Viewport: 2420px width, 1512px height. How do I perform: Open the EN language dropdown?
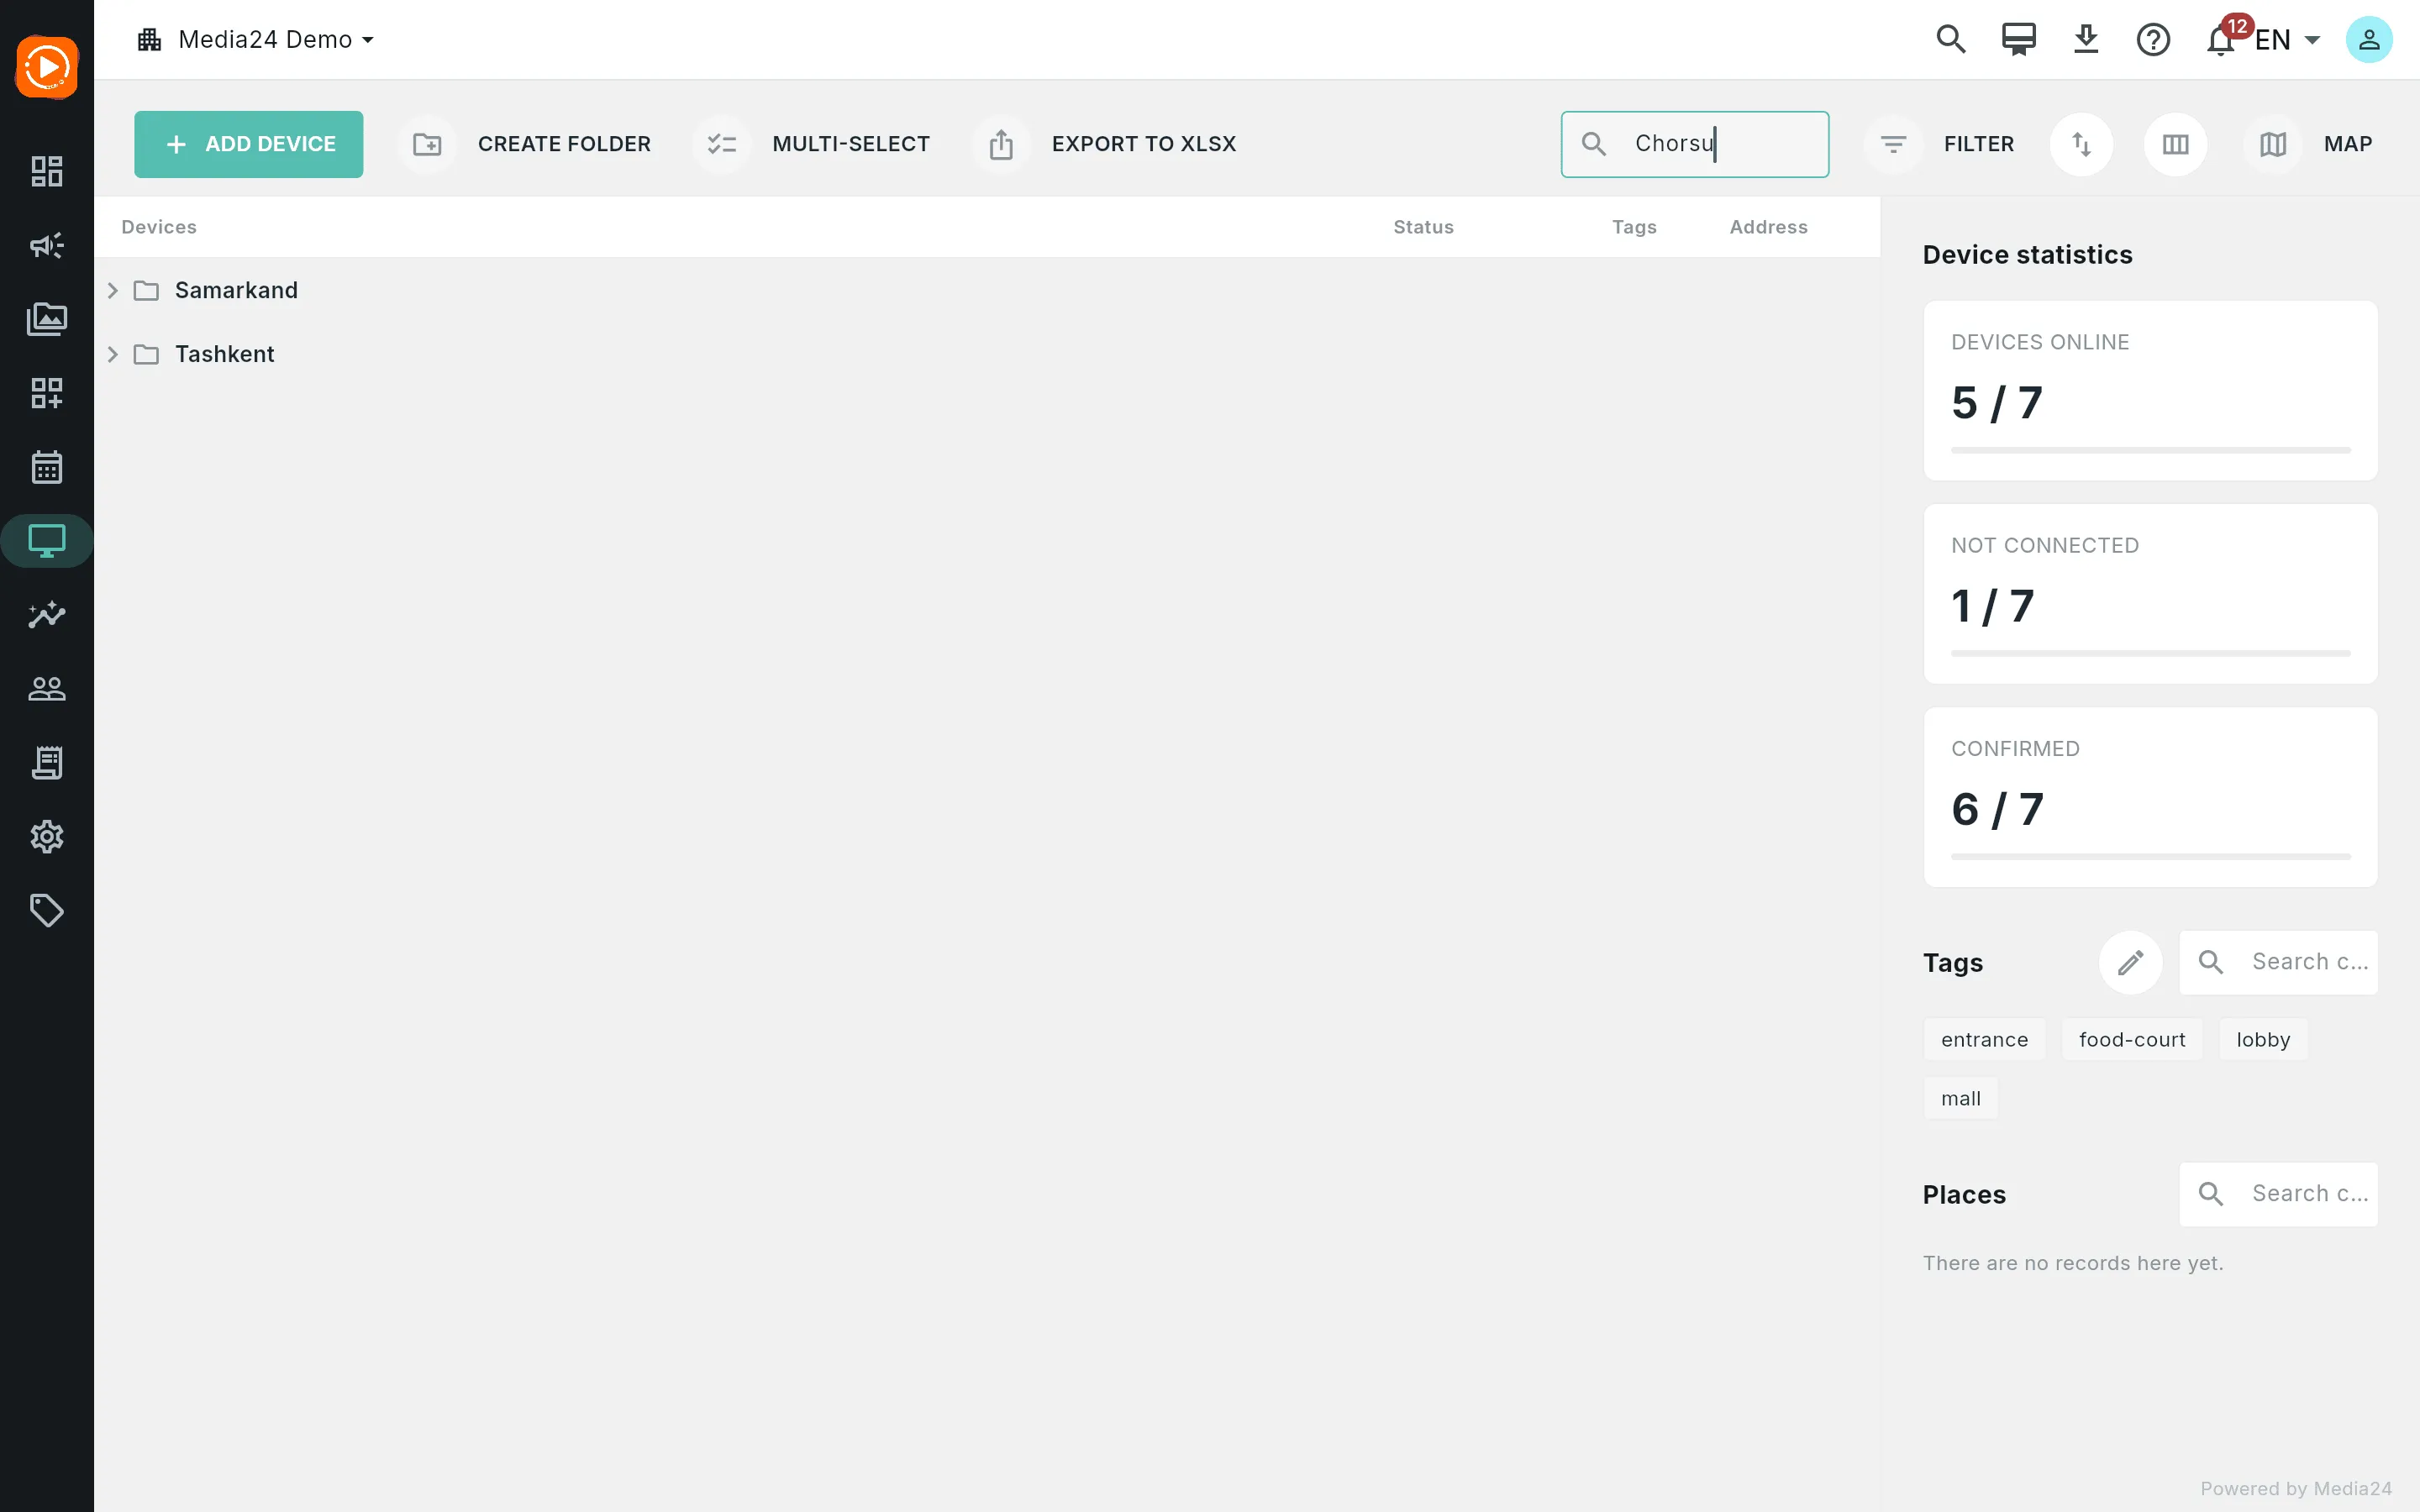click(2288, 40)
